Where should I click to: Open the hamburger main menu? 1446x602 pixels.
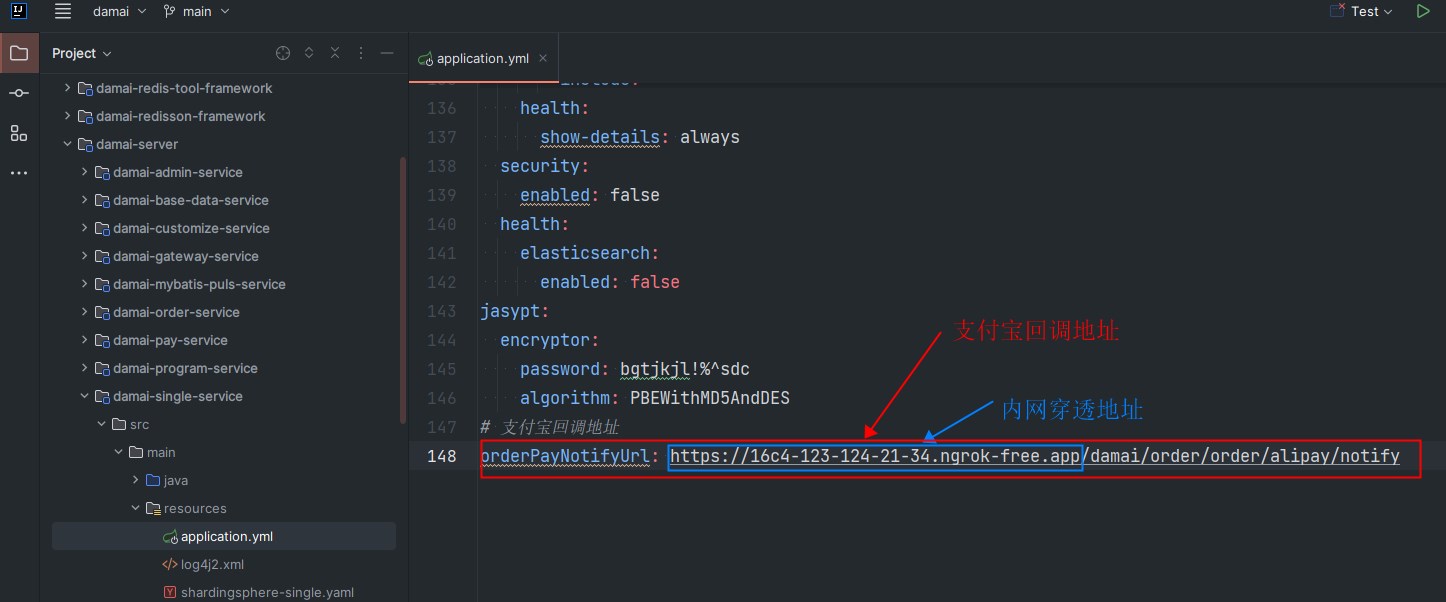63,11
